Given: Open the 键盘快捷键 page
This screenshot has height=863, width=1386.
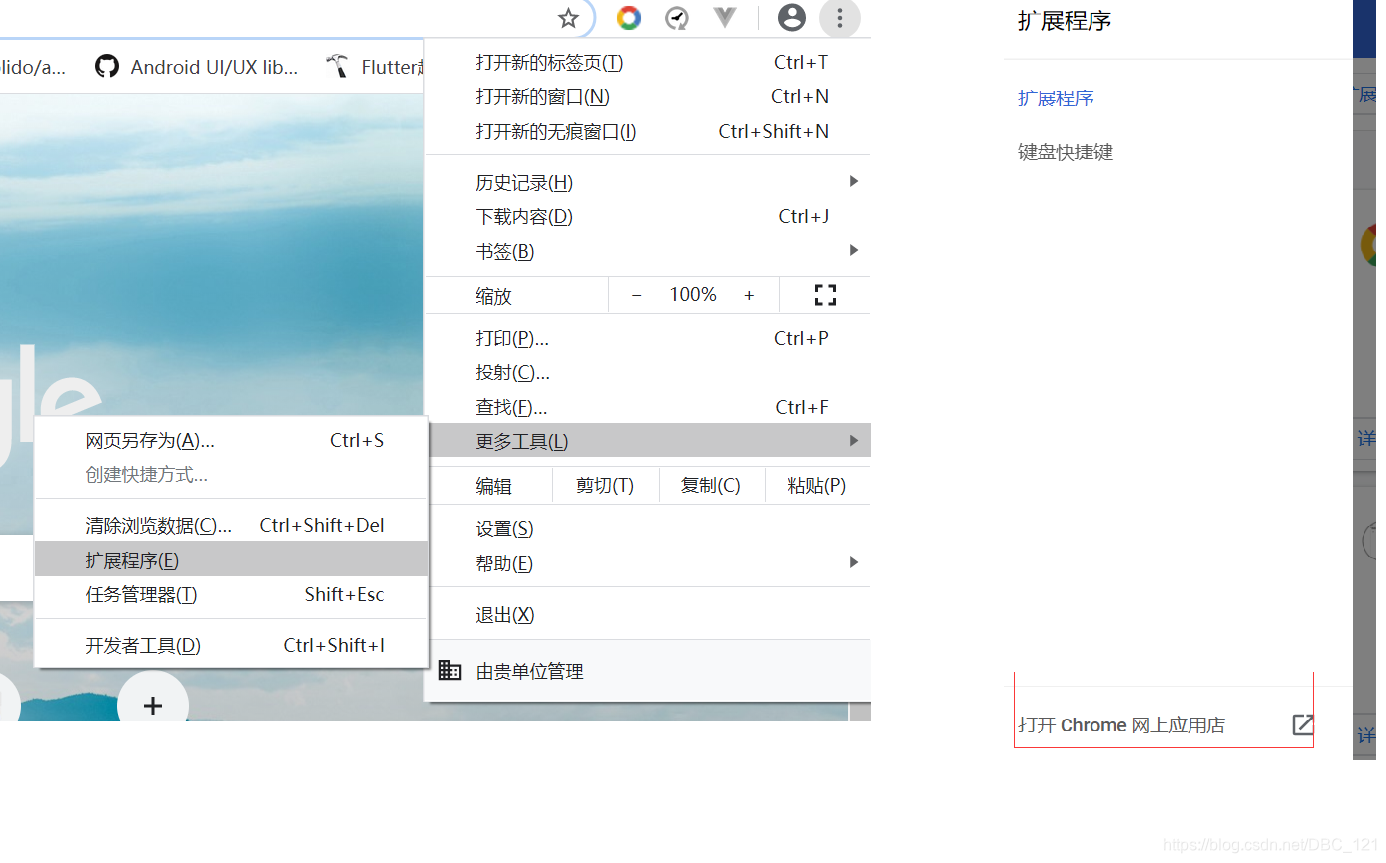Looking at the screenshot, I should click(1064, 151).
